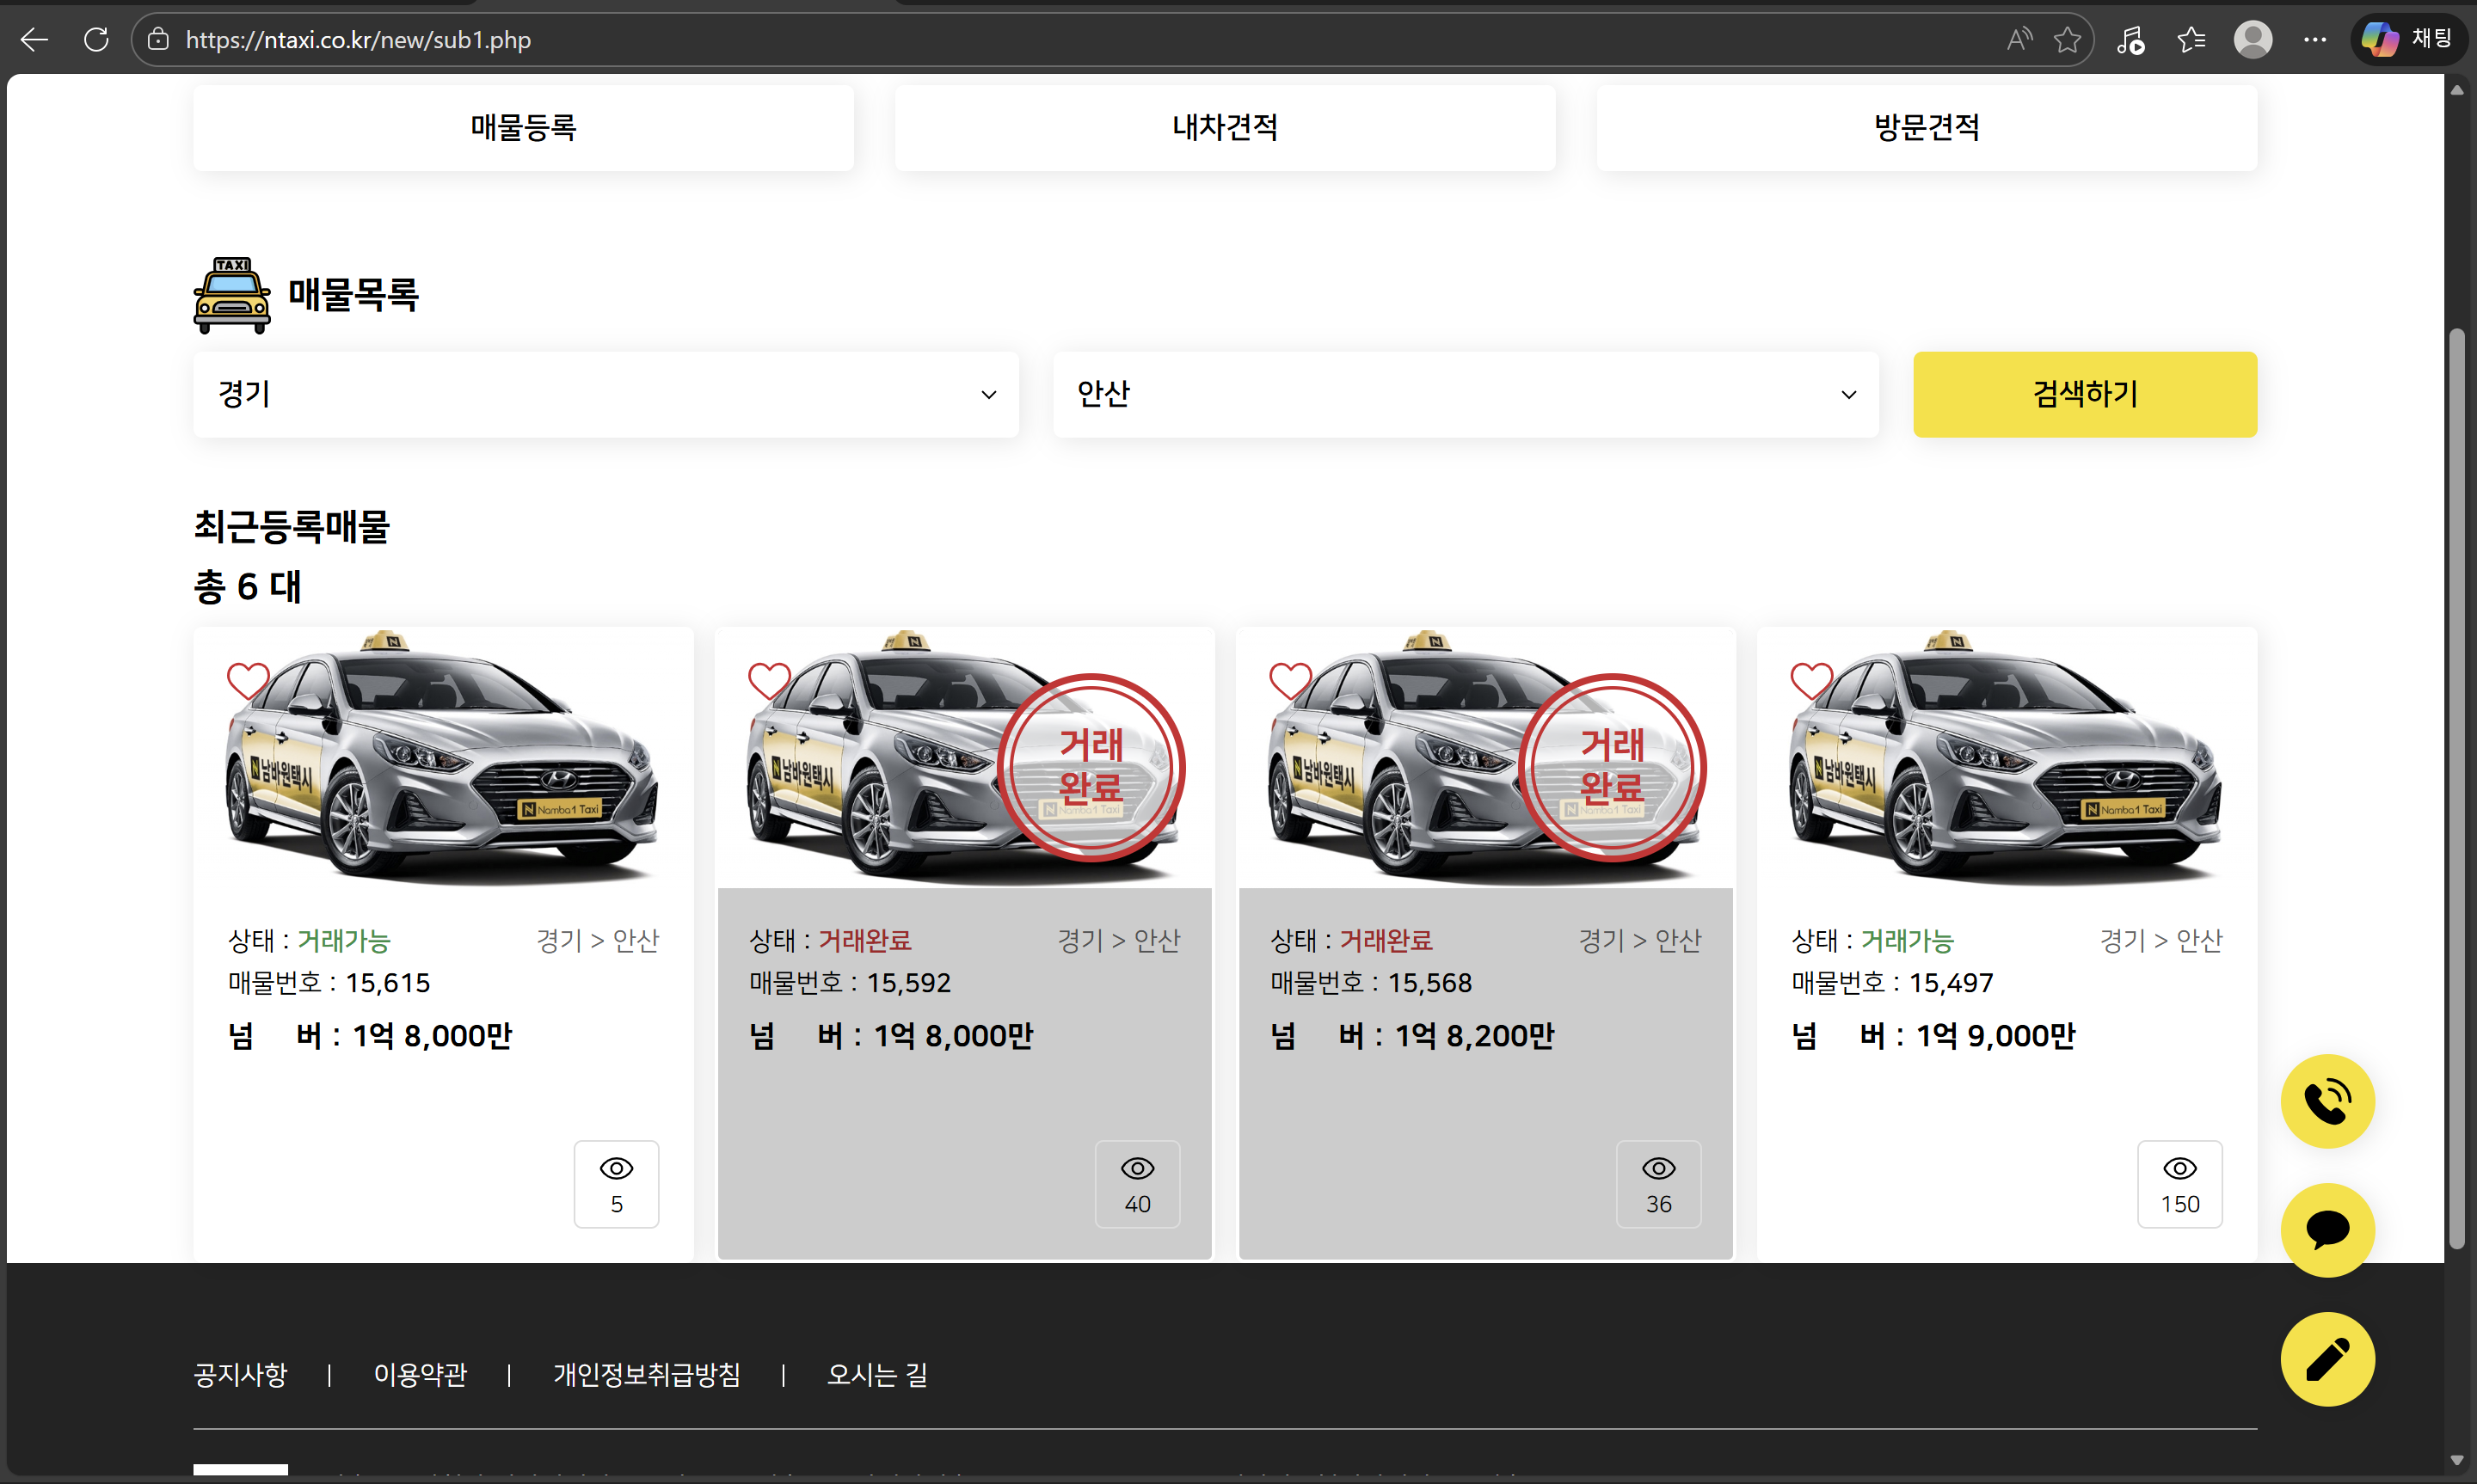Refresh the page with reload icon
Screen dimensions: 2477x1484
(96, 40)
